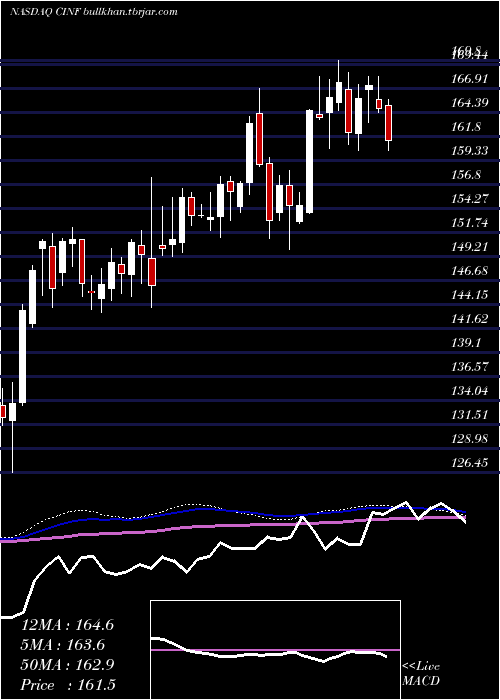Click the NASDAQ CINF bullkhan.tbrjar.com title text
Image resolution: width=500 pixels, height=700 pixels.
click(x=93, y=12)
